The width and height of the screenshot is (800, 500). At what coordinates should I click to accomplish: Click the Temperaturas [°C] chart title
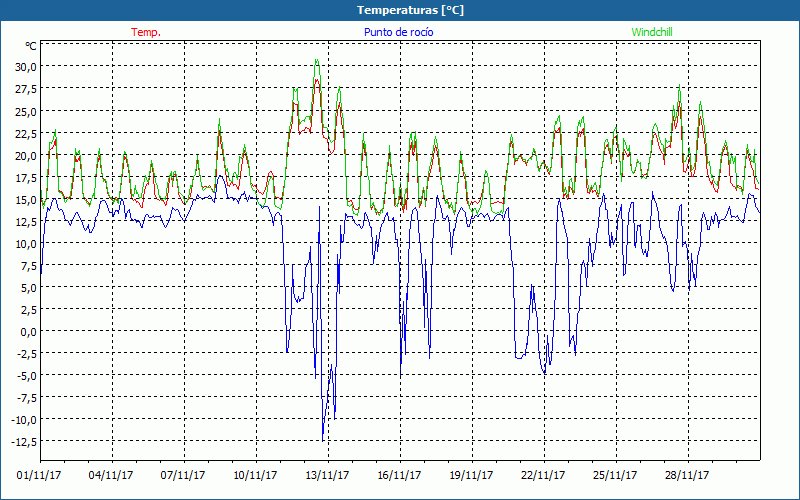(x=410, y=10)
